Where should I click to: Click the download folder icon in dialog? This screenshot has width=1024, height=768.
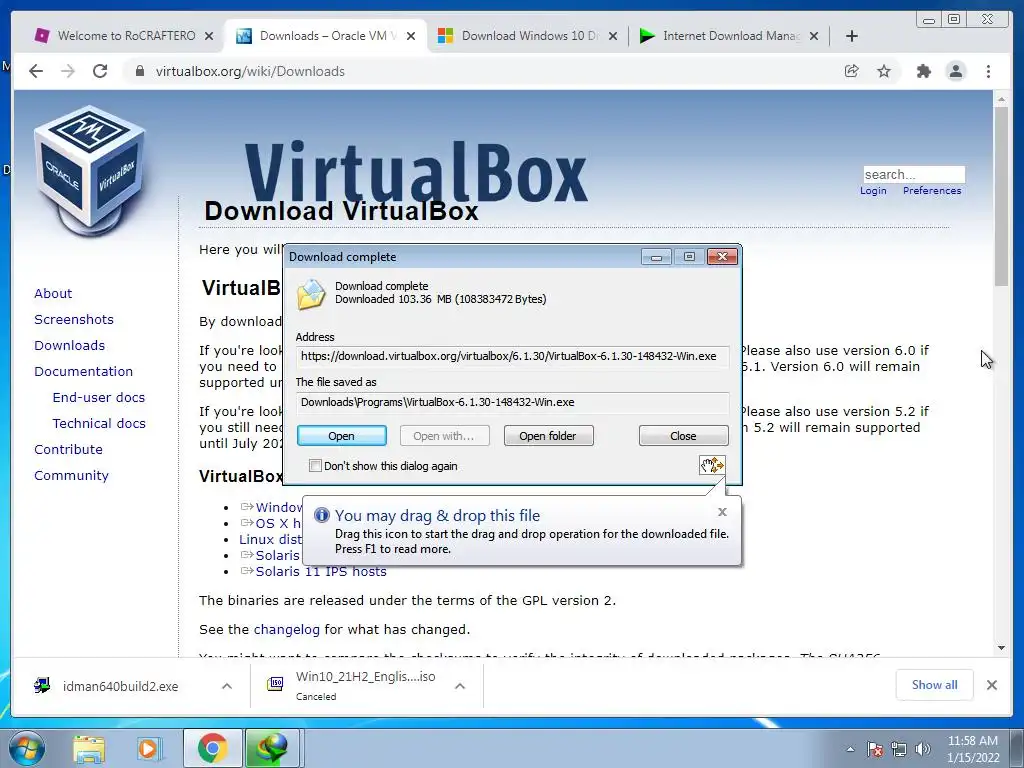[311, 294]
